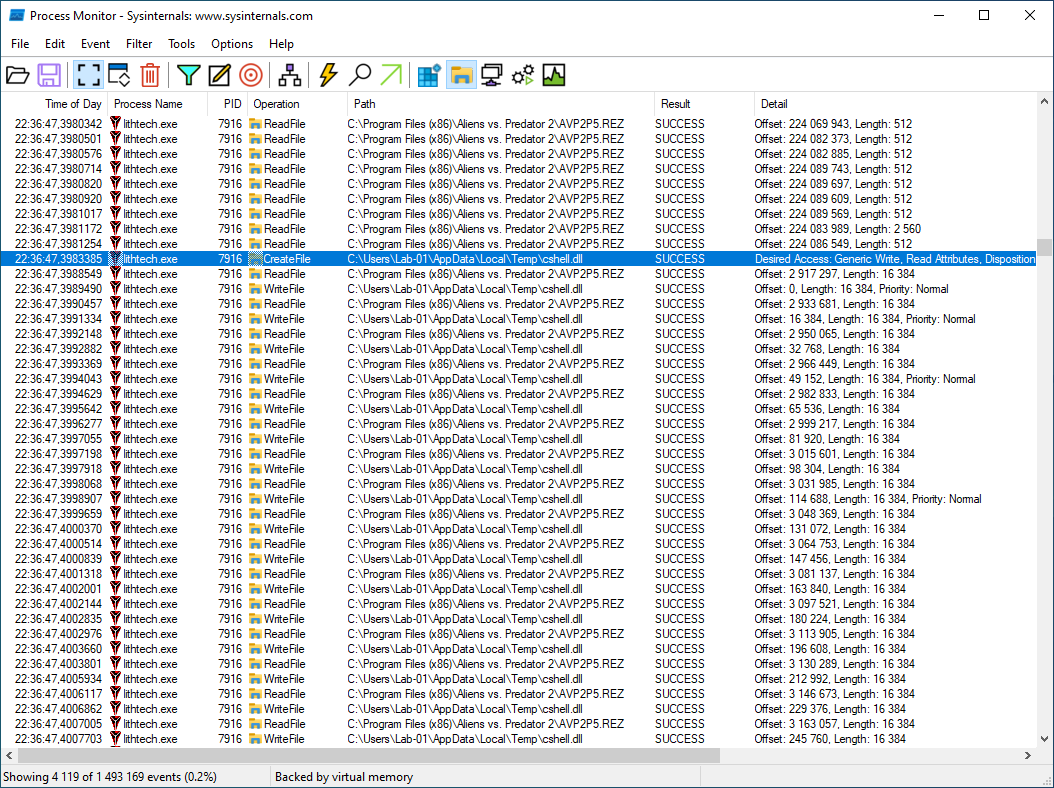Screen dimensions: 1054x788
Task: Click the Time of Day column header
Action: [54, 104]
